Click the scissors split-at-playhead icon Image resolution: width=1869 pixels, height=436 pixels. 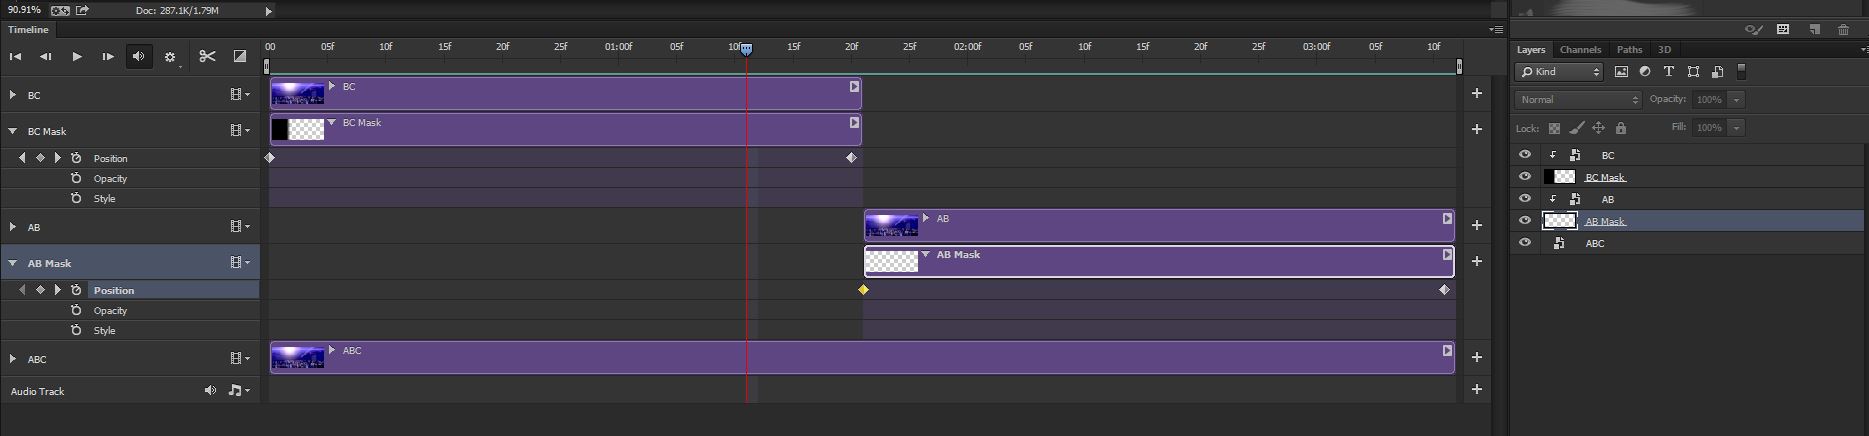(x=207, y=57)
